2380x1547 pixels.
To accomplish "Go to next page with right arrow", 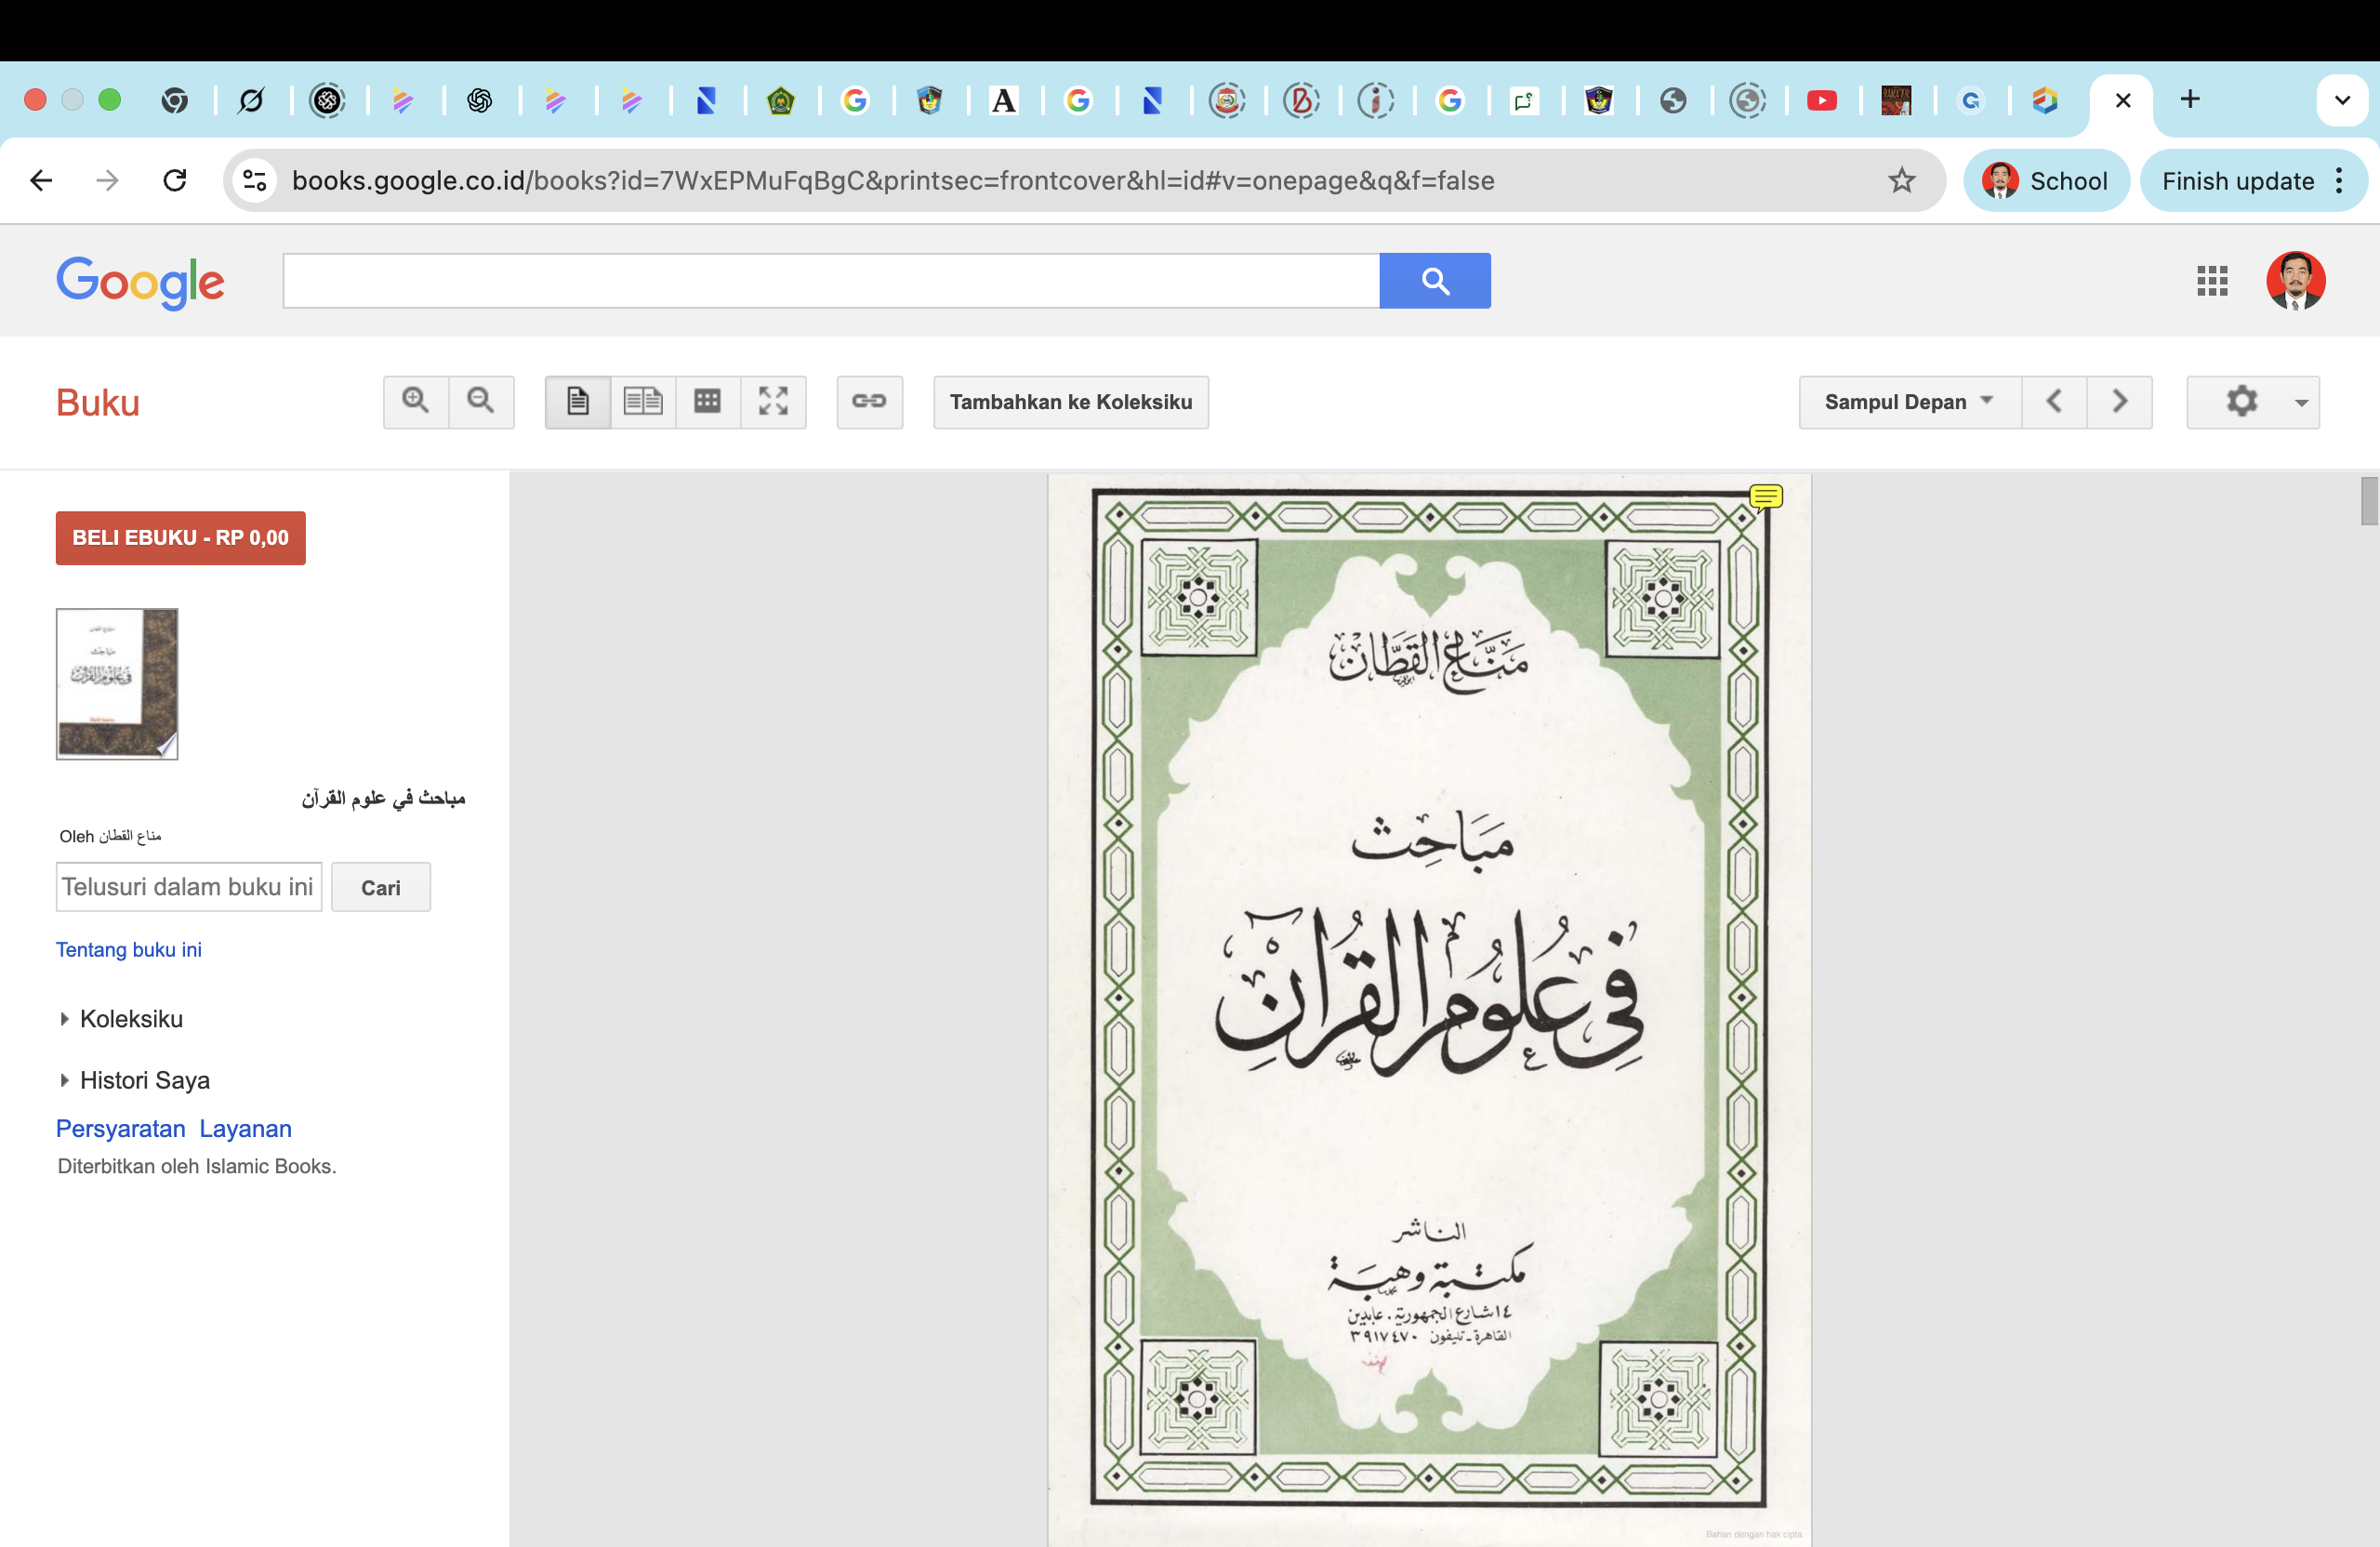I will click(2120, 402).
